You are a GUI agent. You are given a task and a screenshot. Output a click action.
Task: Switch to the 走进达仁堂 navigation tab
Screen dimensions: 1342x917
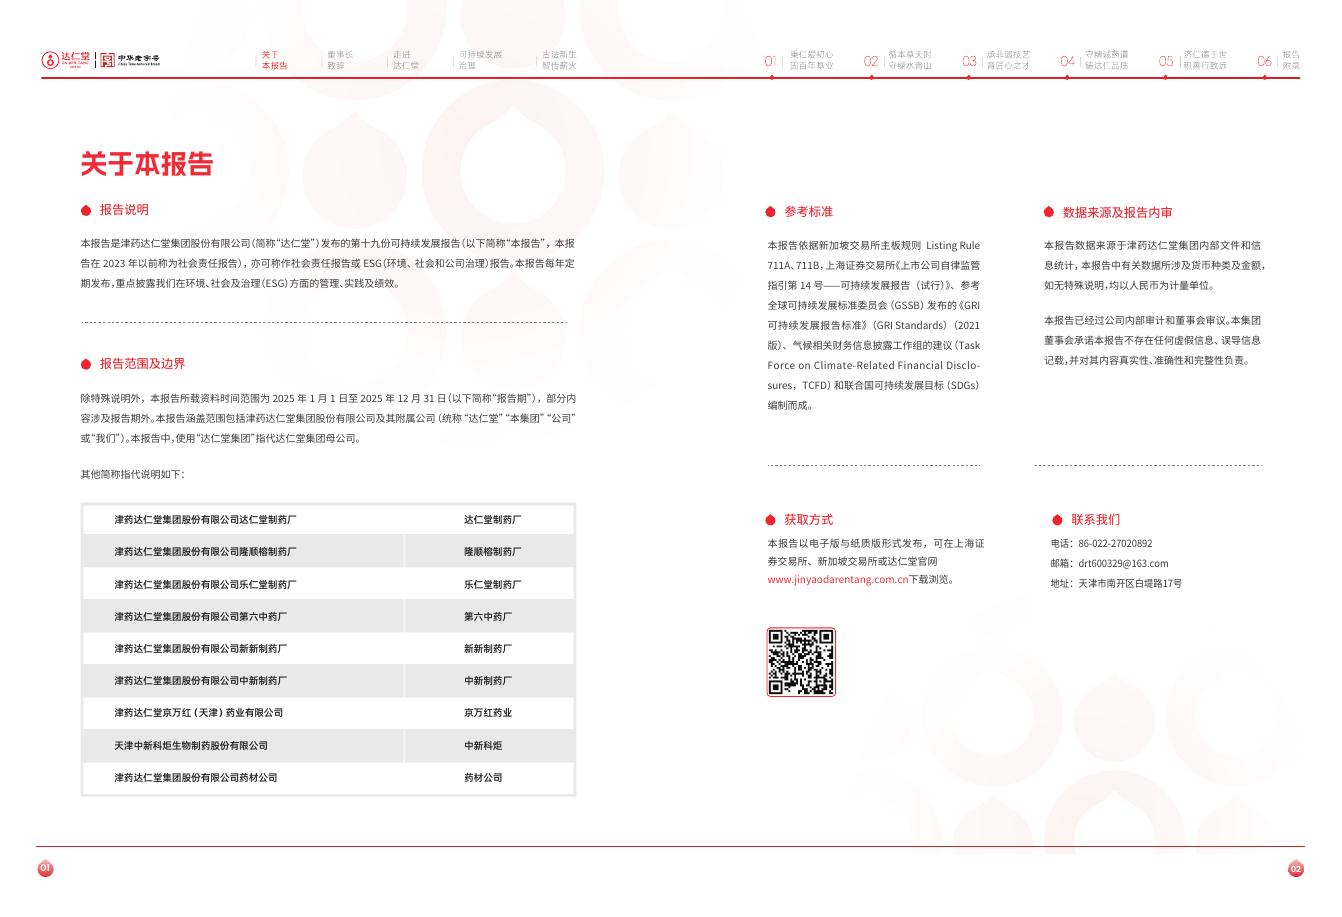[405, 60]
